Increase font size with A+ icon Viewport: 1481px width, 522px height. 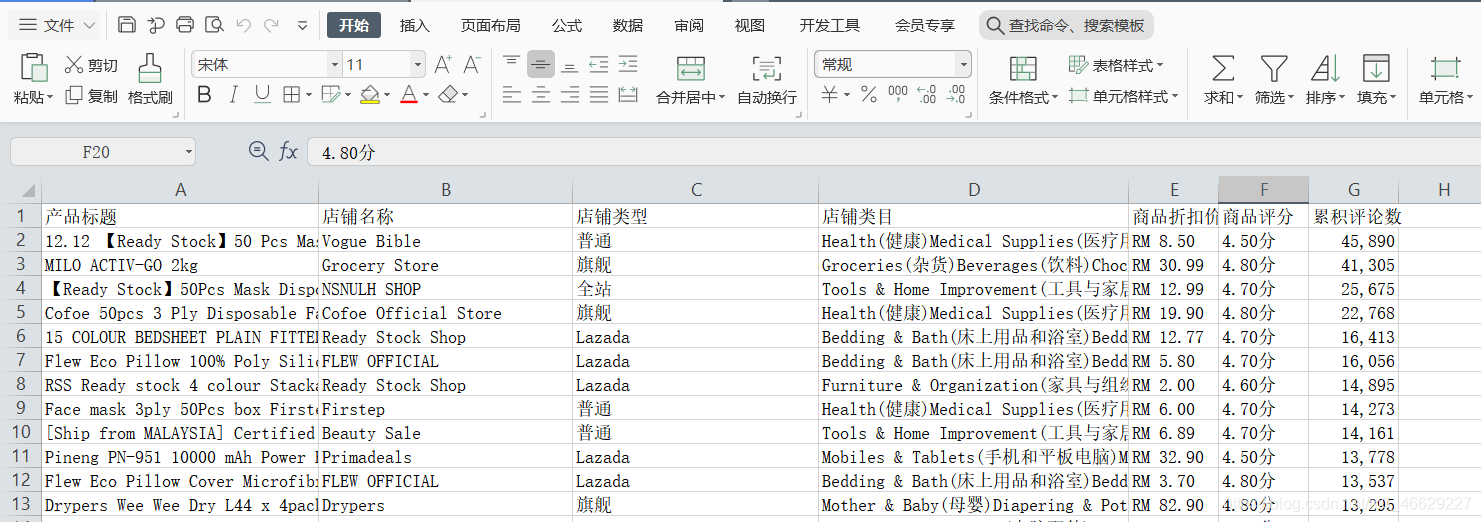pyautogui.click(x=443, y=65)
